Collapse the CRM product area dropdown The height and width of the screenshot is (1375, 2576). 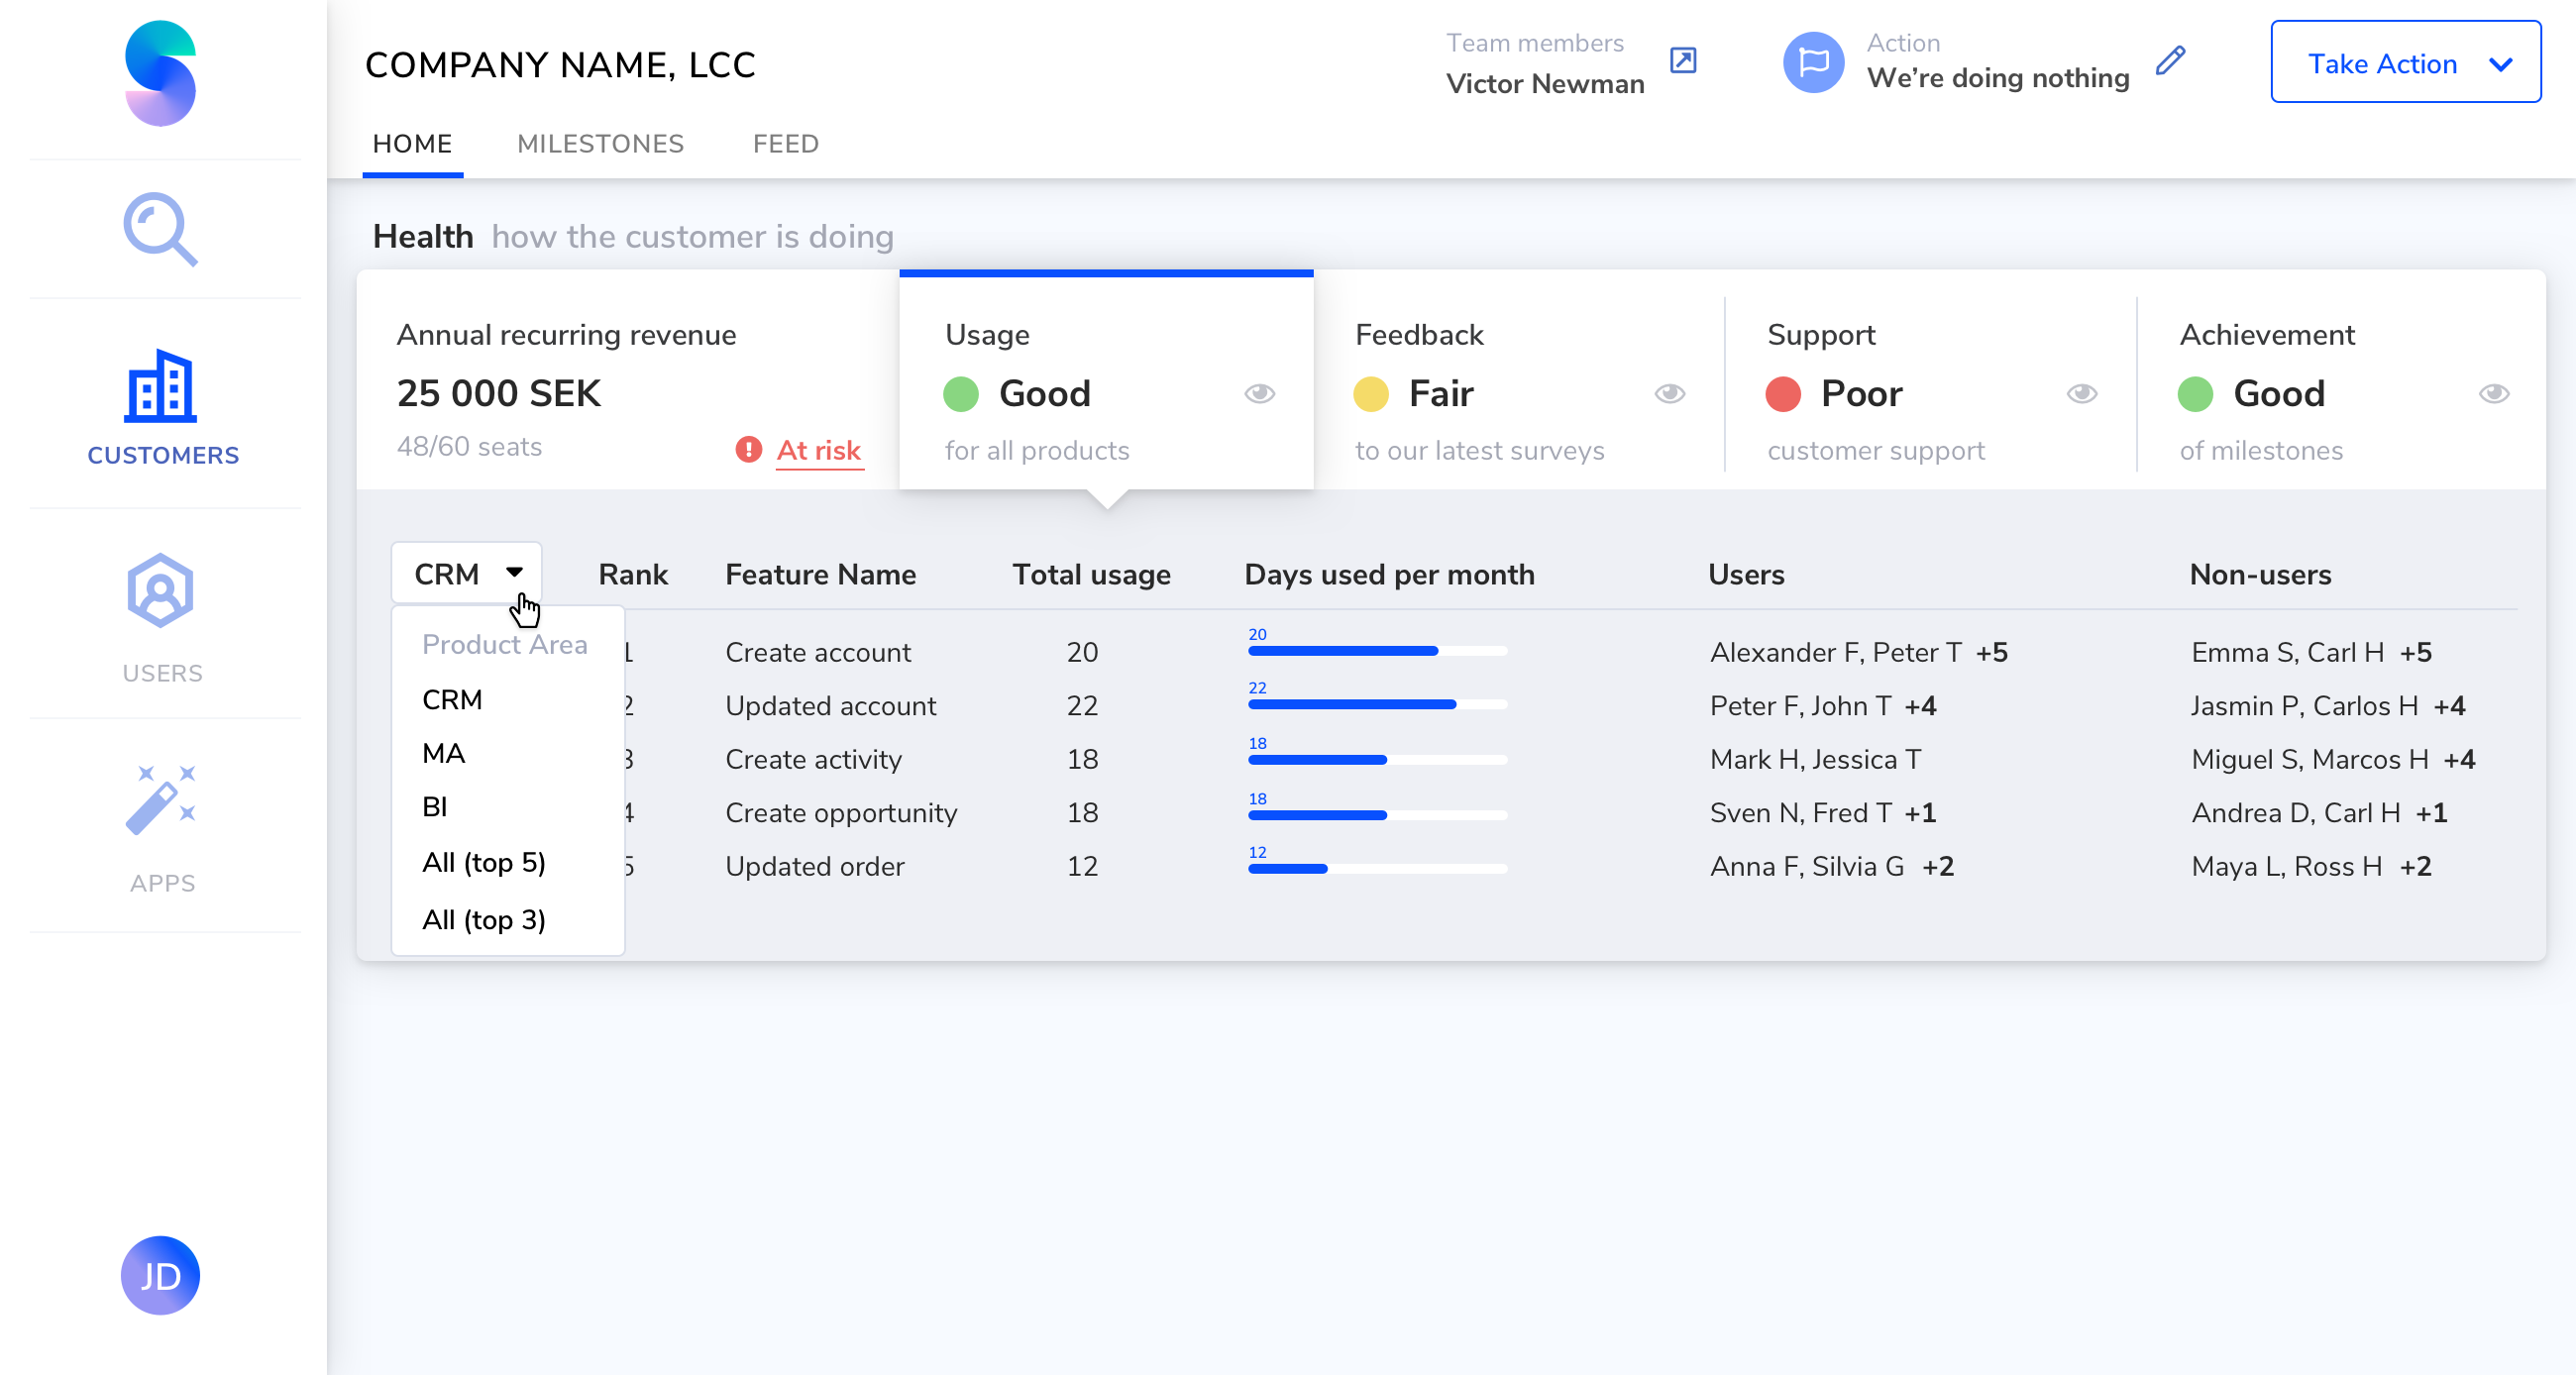click(466, 574)
